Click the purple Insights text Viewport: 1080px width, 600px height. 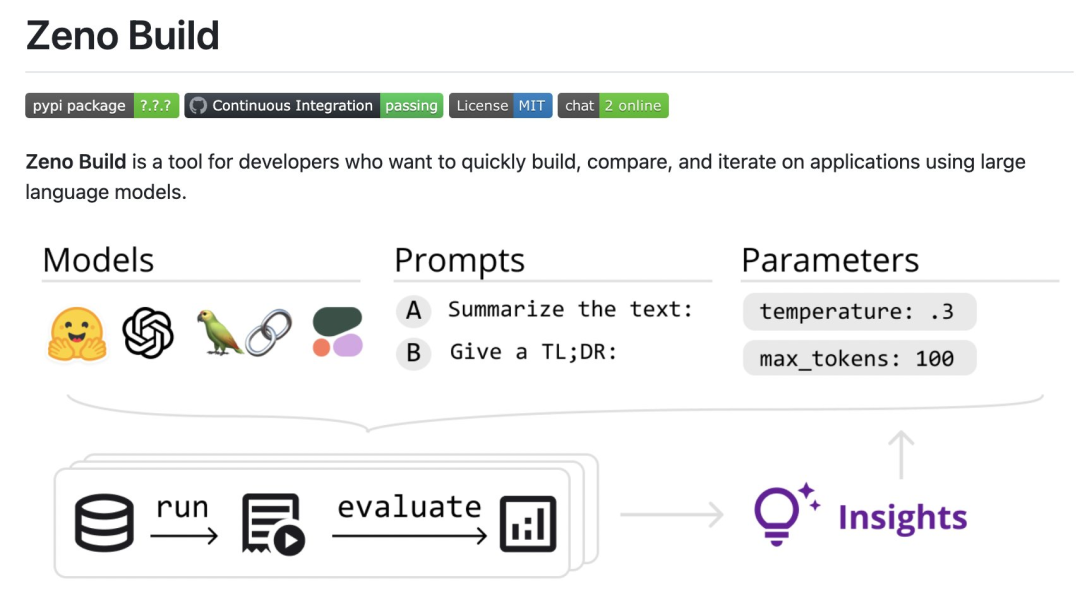click(x=902, y=518)
